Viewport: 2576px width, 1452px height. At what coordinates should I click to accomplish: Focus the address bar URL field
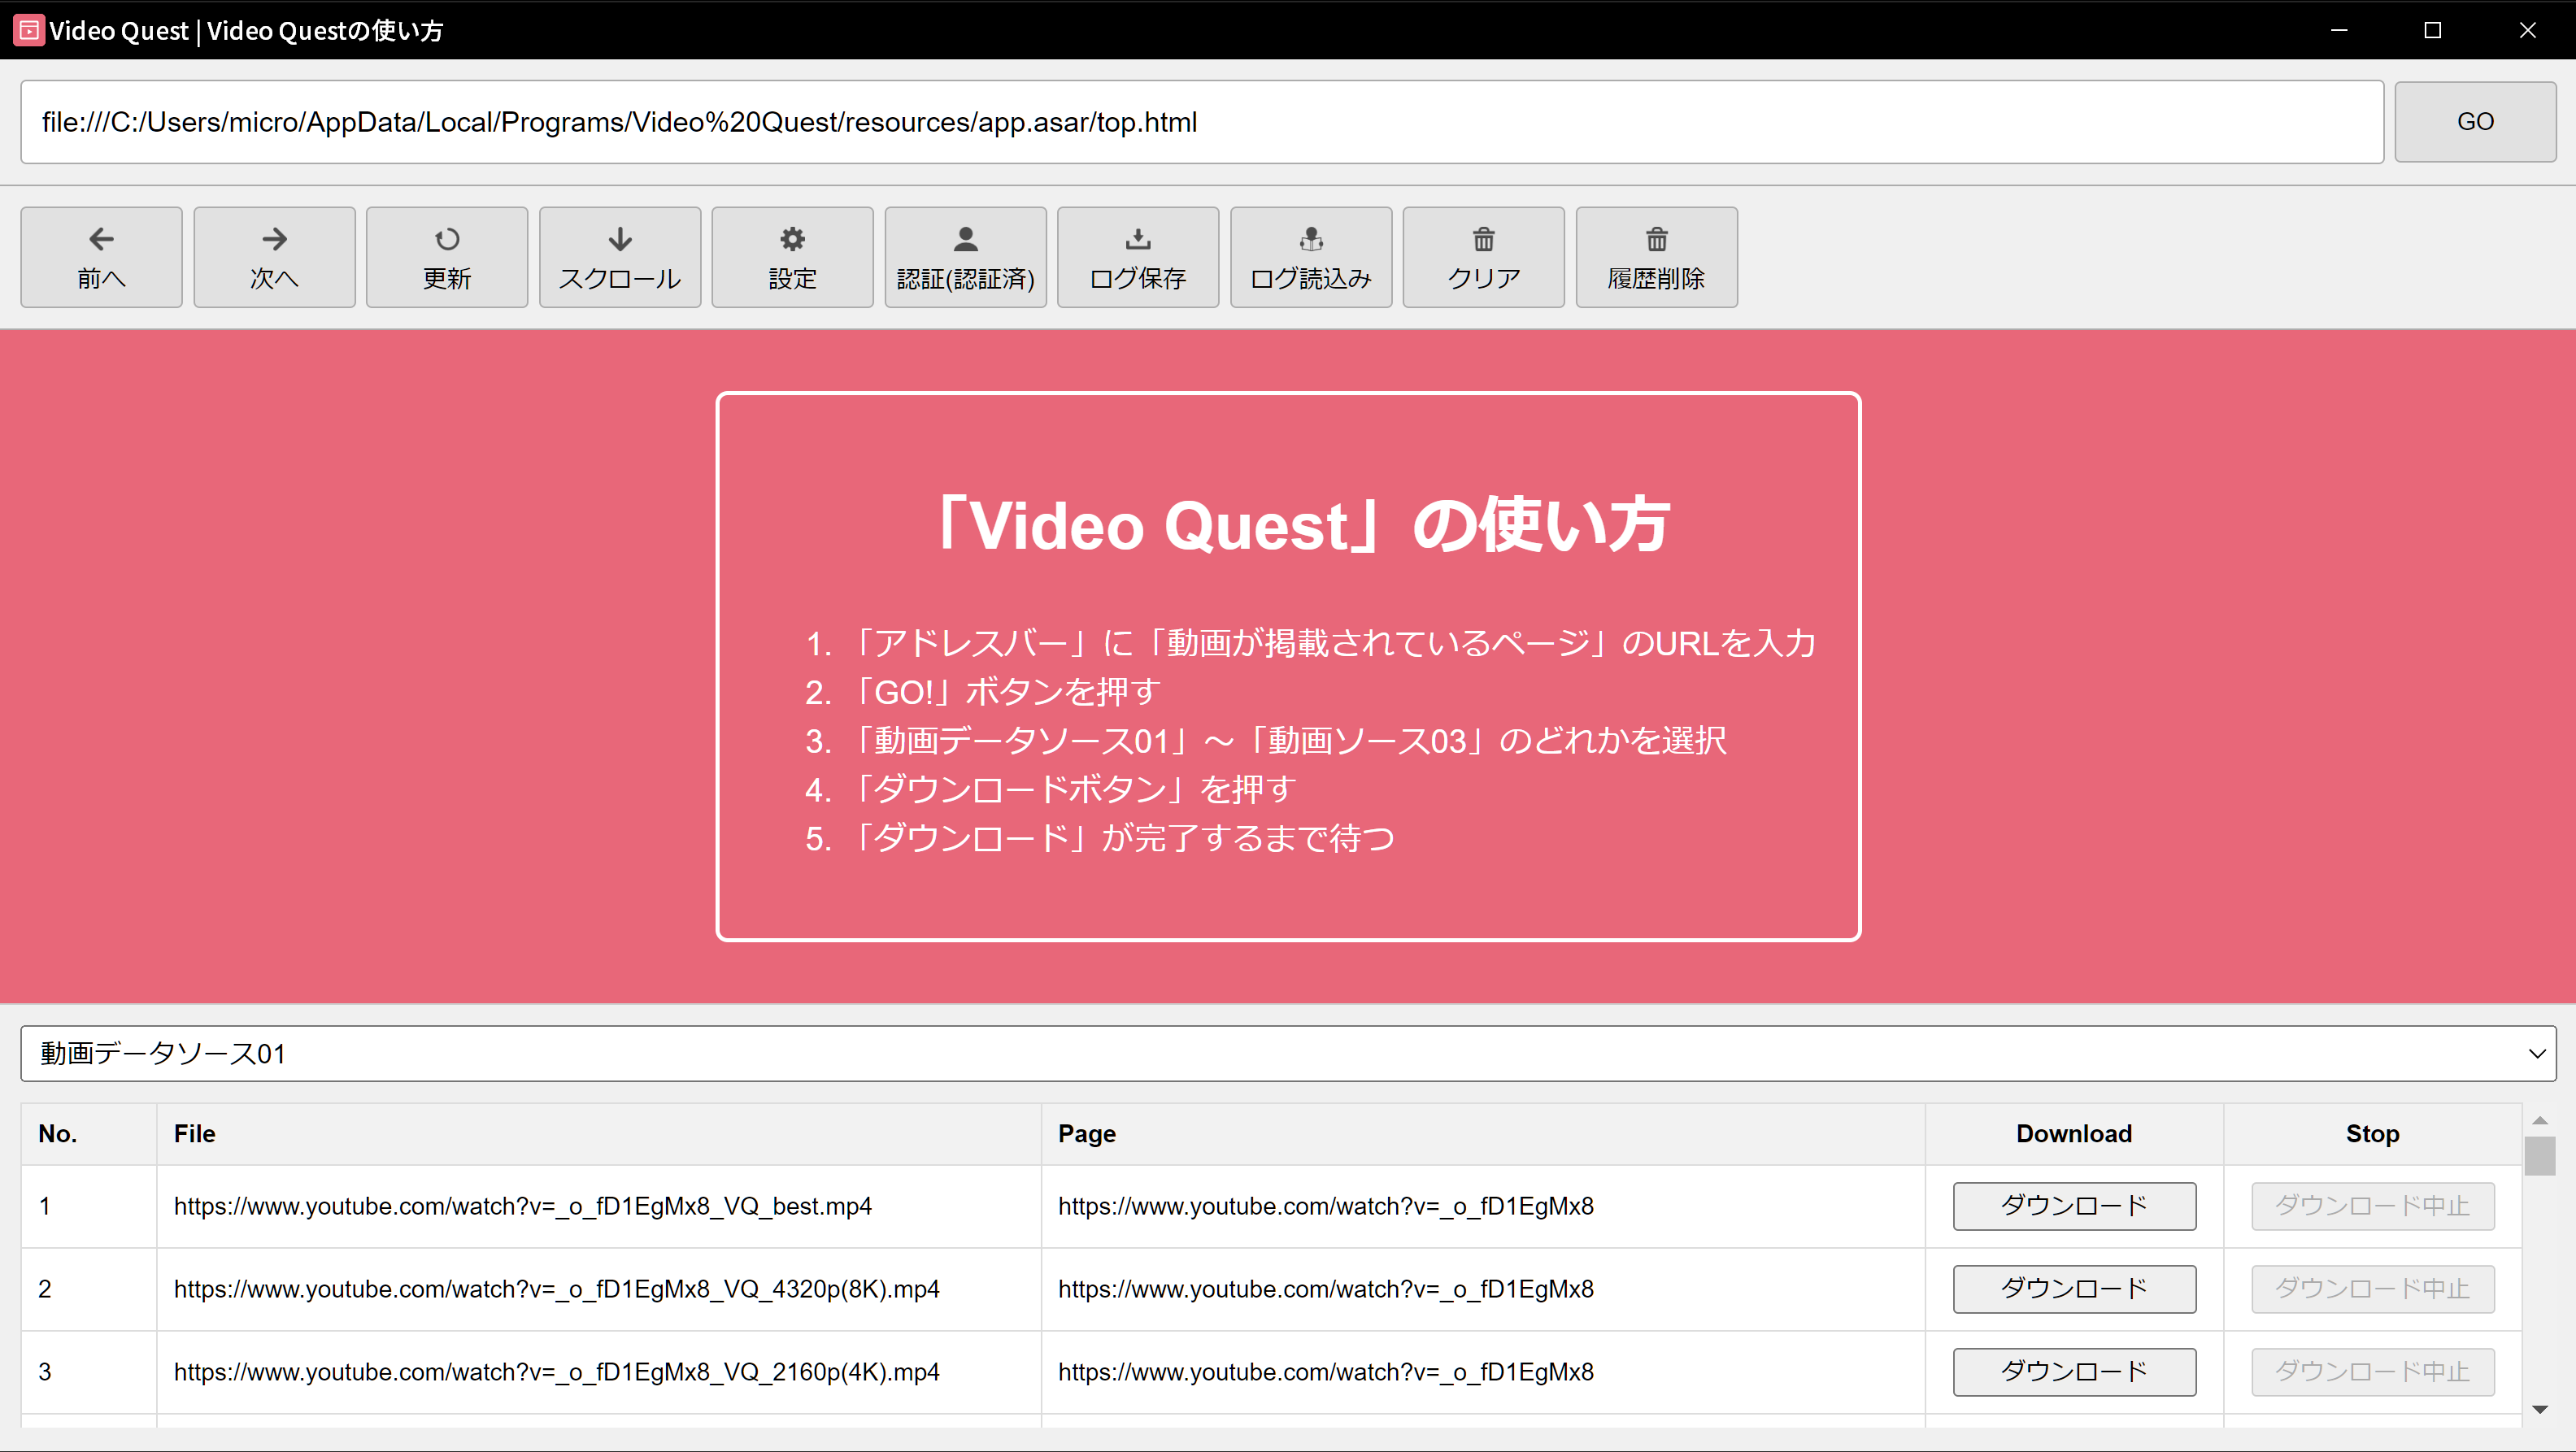1202,122
